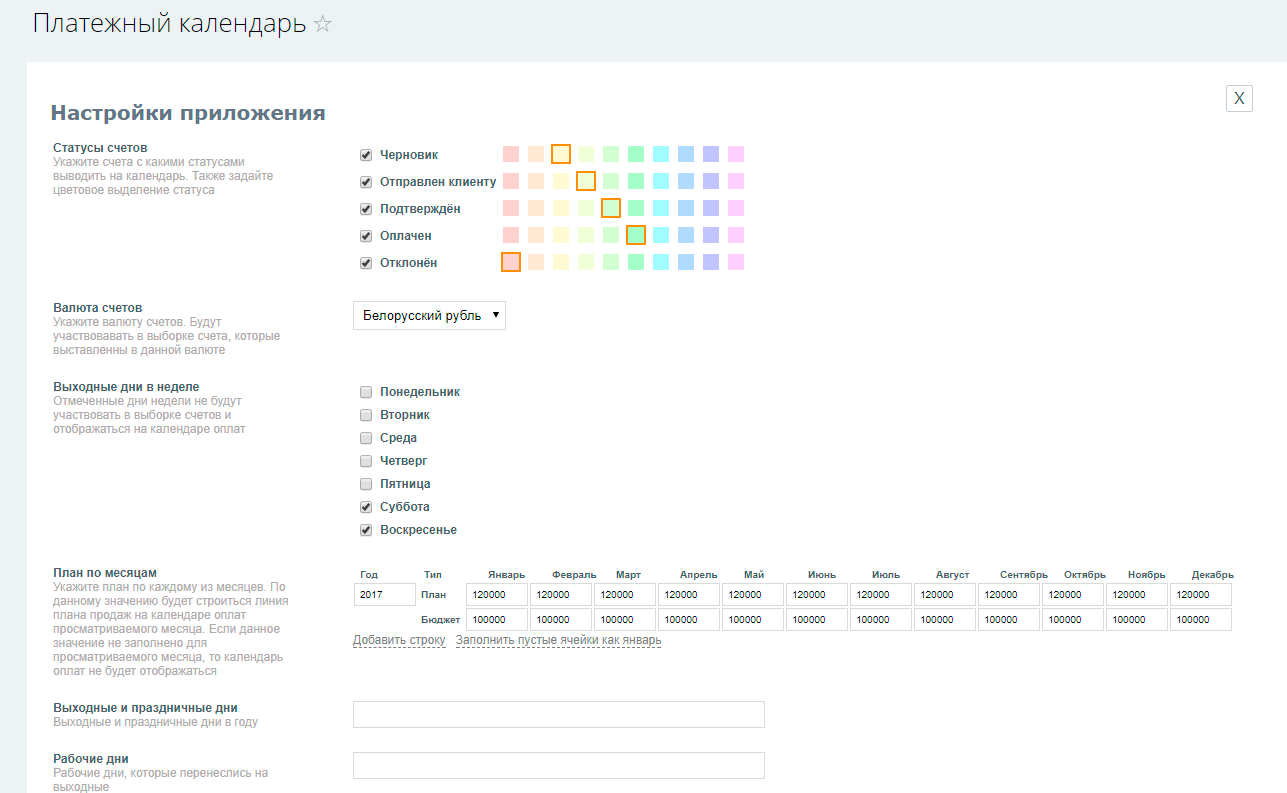Uncheck the Суббота weekend checkbox

366,507
